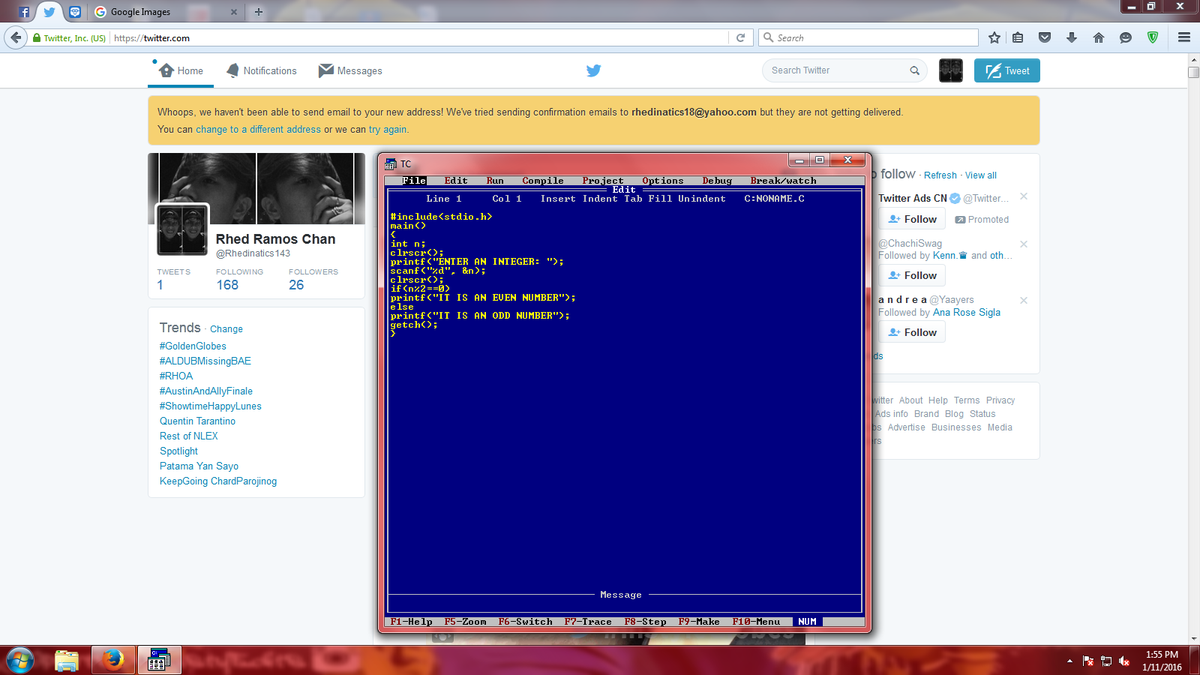Screen dimensions: 1200x675
Task: Switch to the Google Images tab
Action: (166, 12)
